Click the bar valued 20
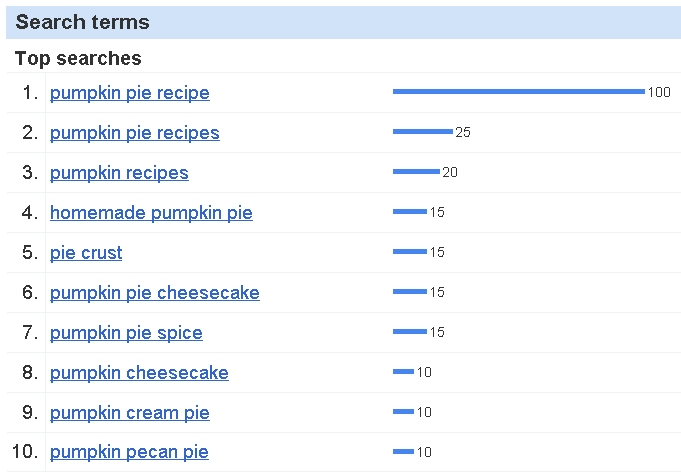The width and height of the screenshot is (681, 473). (416, 171)
